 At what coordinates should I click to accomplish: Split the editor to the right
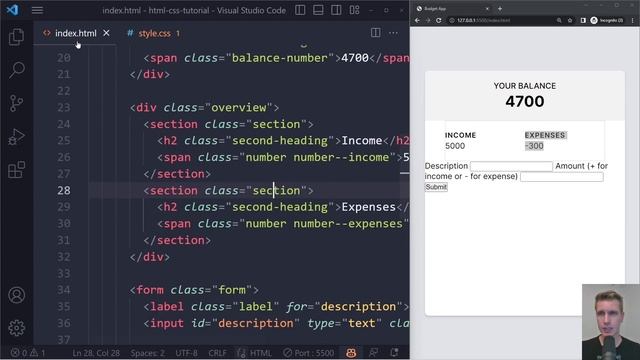point(375,33)
